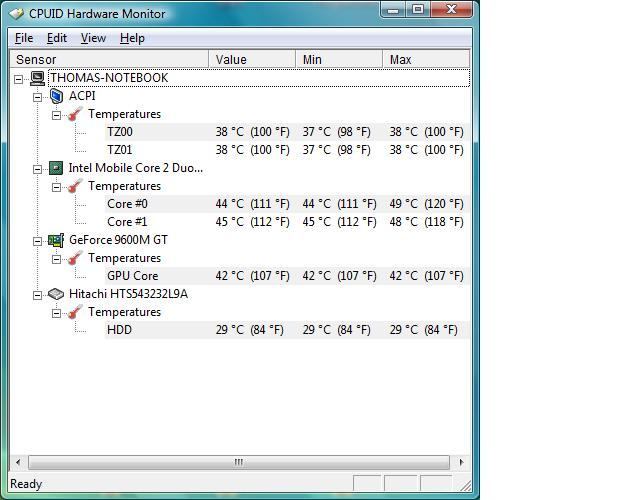Open the Help menu
The width and height of the screenshot is (640, 500).
132,38
